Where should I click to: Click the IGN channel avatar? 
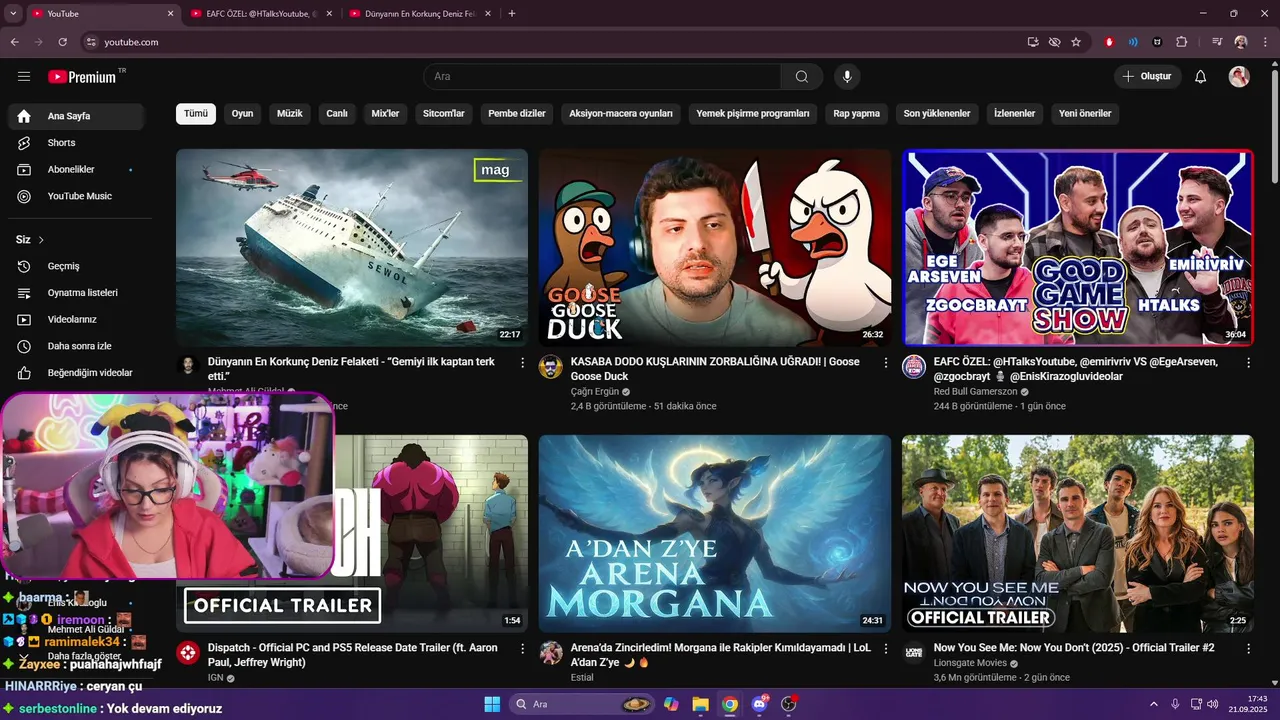tap(188, 653)
